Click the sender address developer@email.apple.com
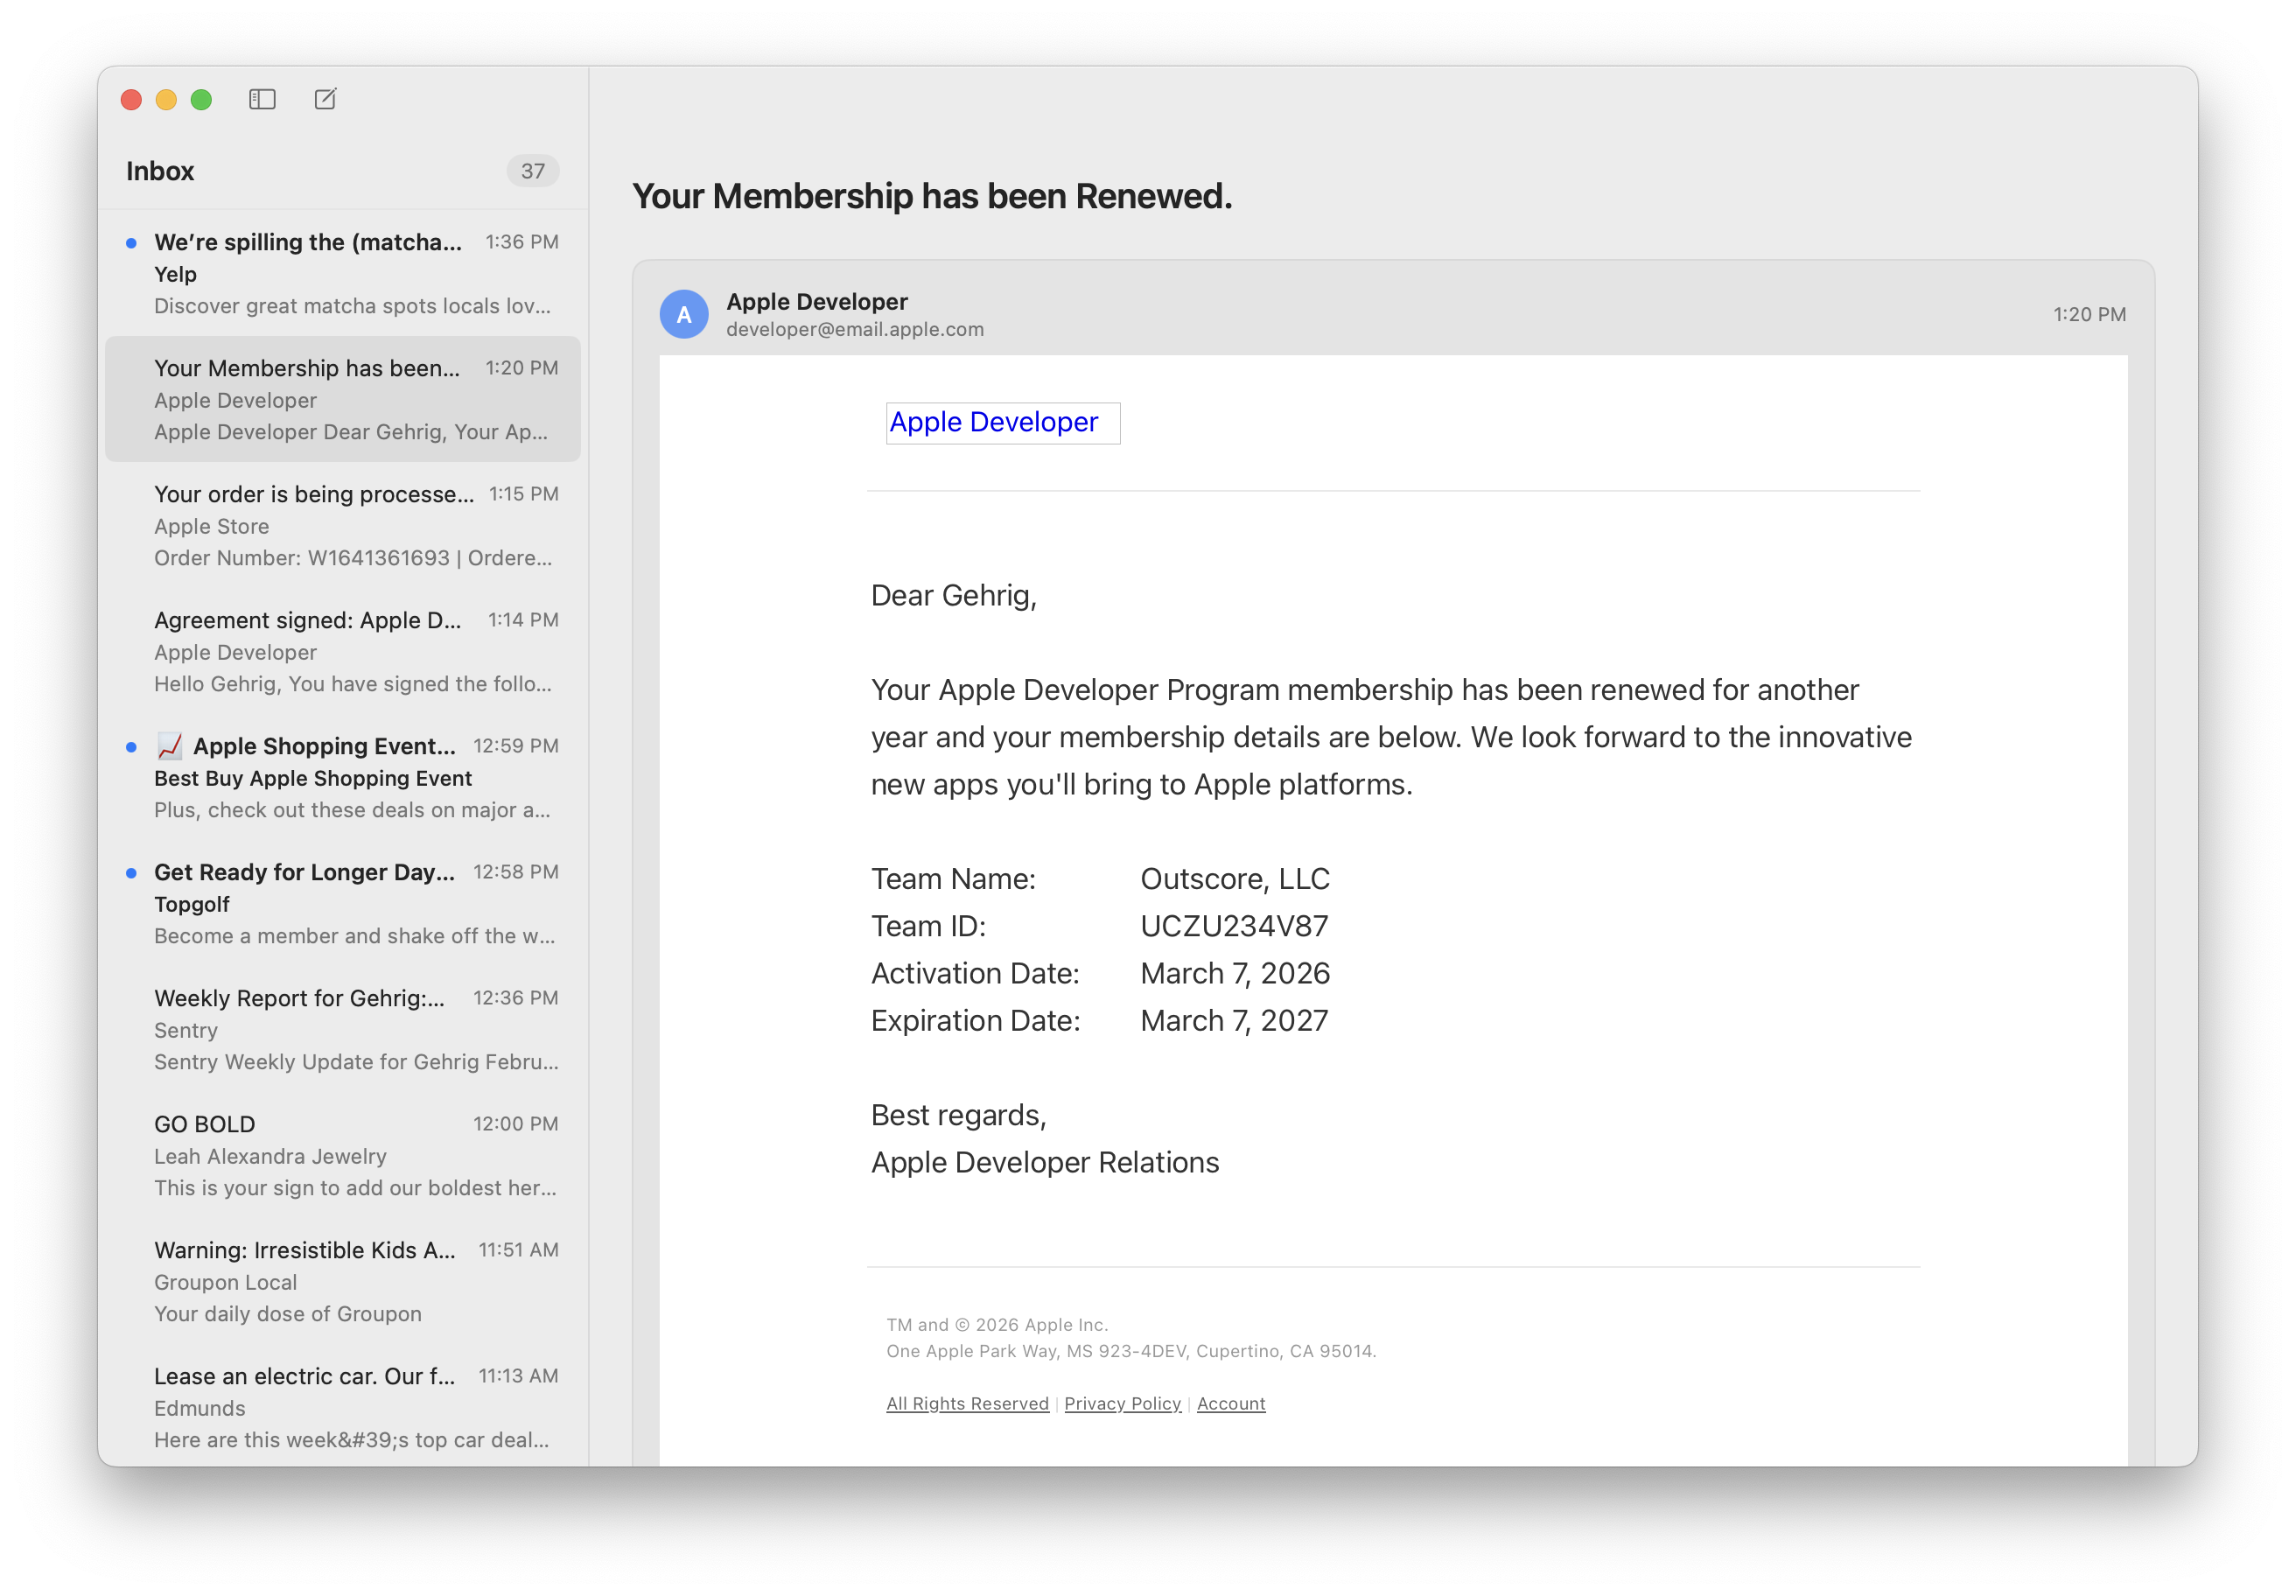 (x=854, y=328)
